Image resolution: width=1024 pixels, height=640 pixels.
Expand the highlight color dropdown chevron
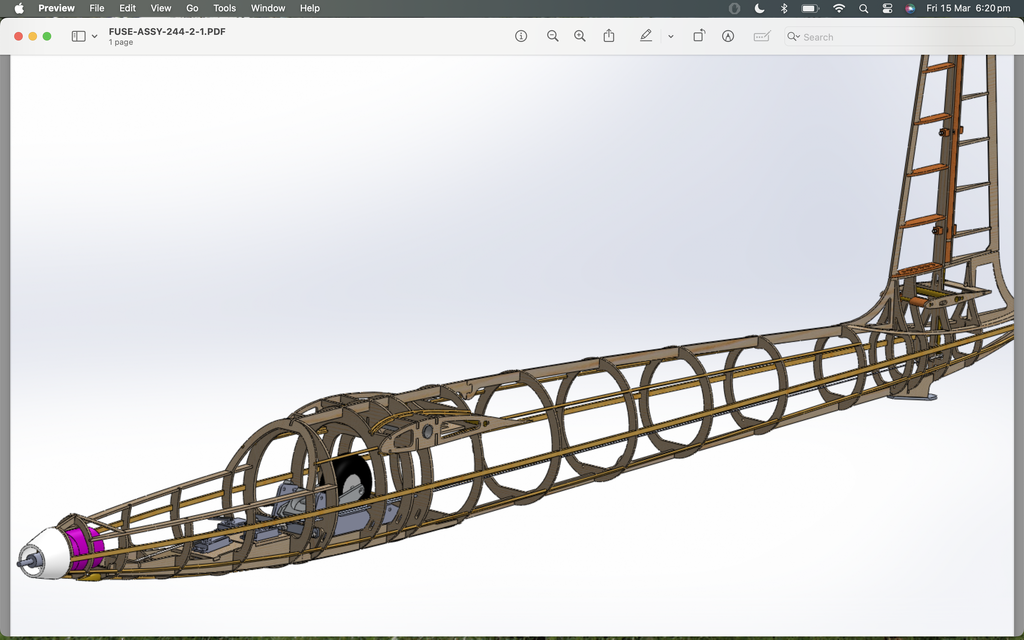point(670,36)
